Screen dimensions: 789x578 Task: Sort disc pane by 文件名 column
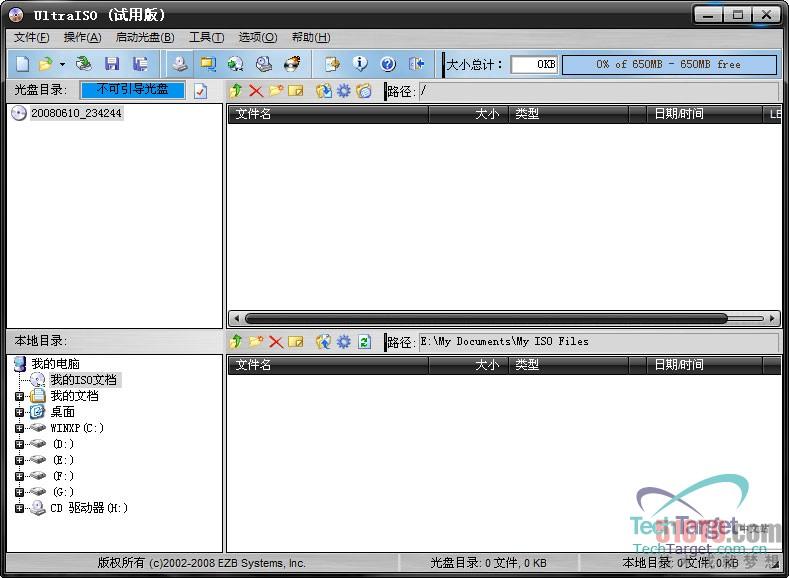[328, 114]
